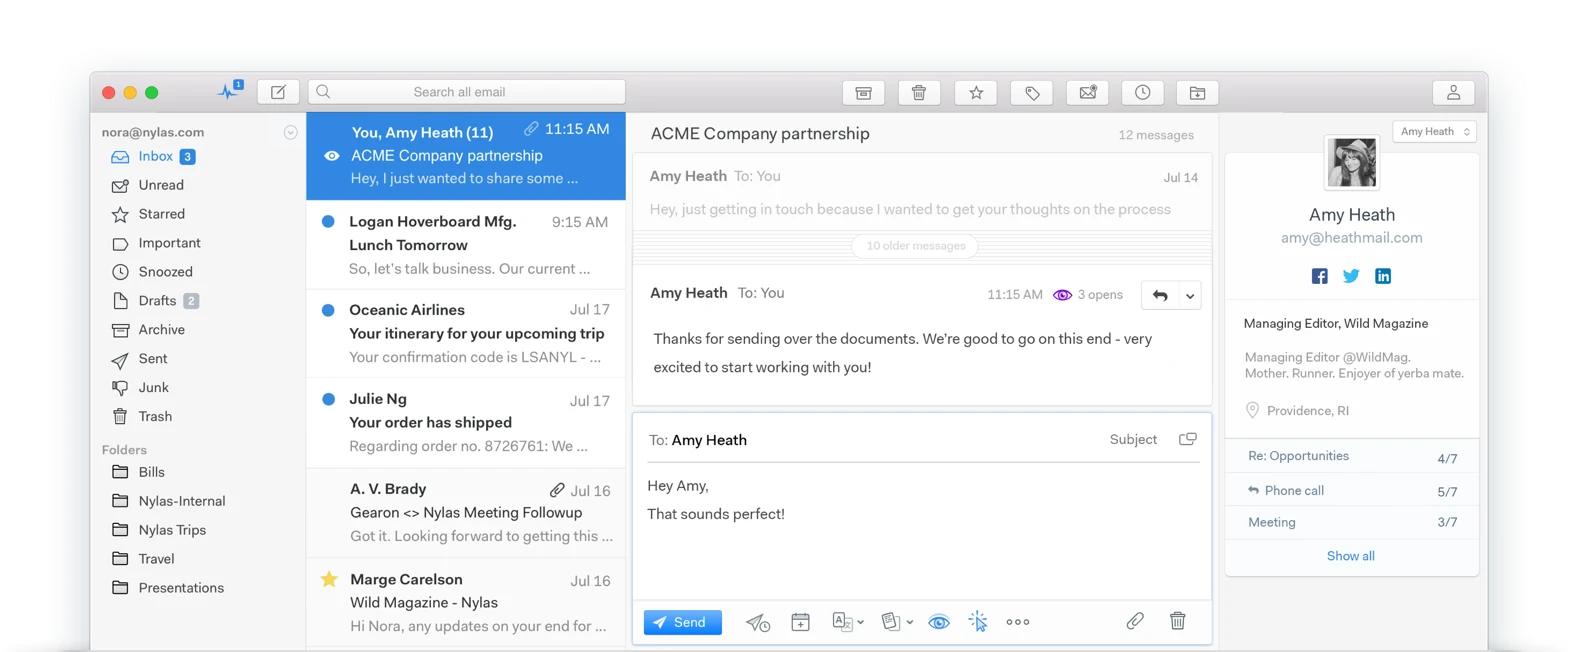Expand the nora@nylas.com account chevron
The image size is (1572, 652).
click(x=290, y=132)
